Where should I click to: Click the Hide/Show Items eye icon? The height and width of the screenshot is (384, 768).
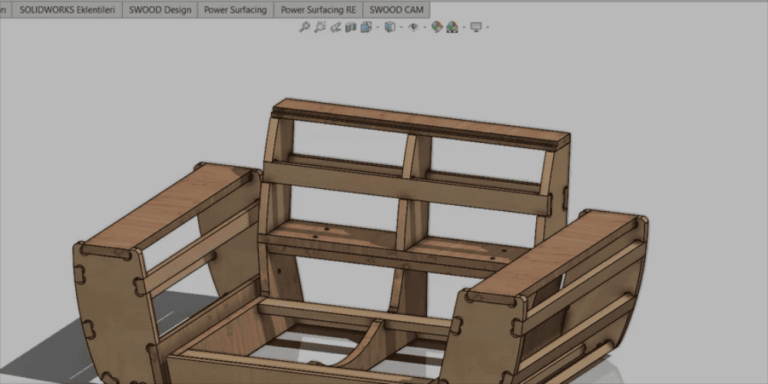point(413,27)
